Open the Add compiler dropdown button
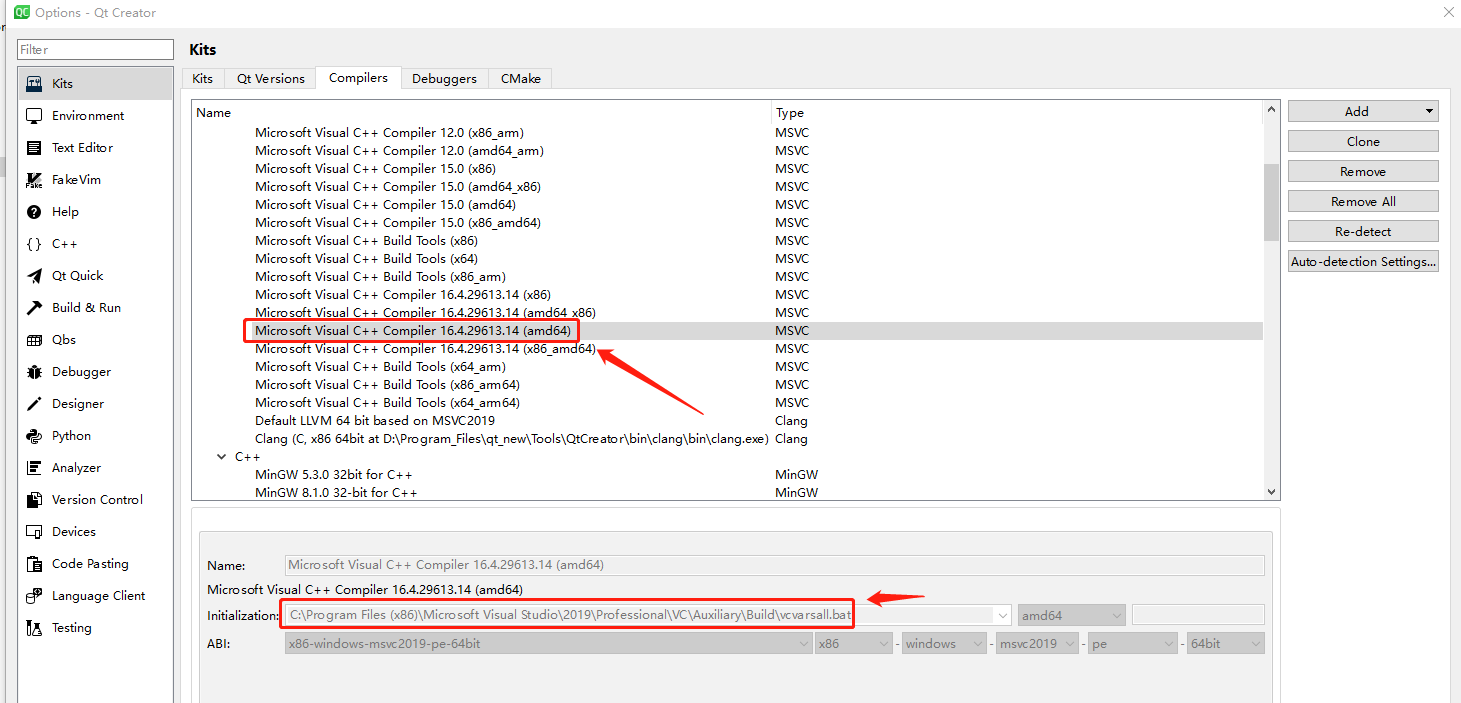This screenshot has width=1461, height=703. 1363,111
